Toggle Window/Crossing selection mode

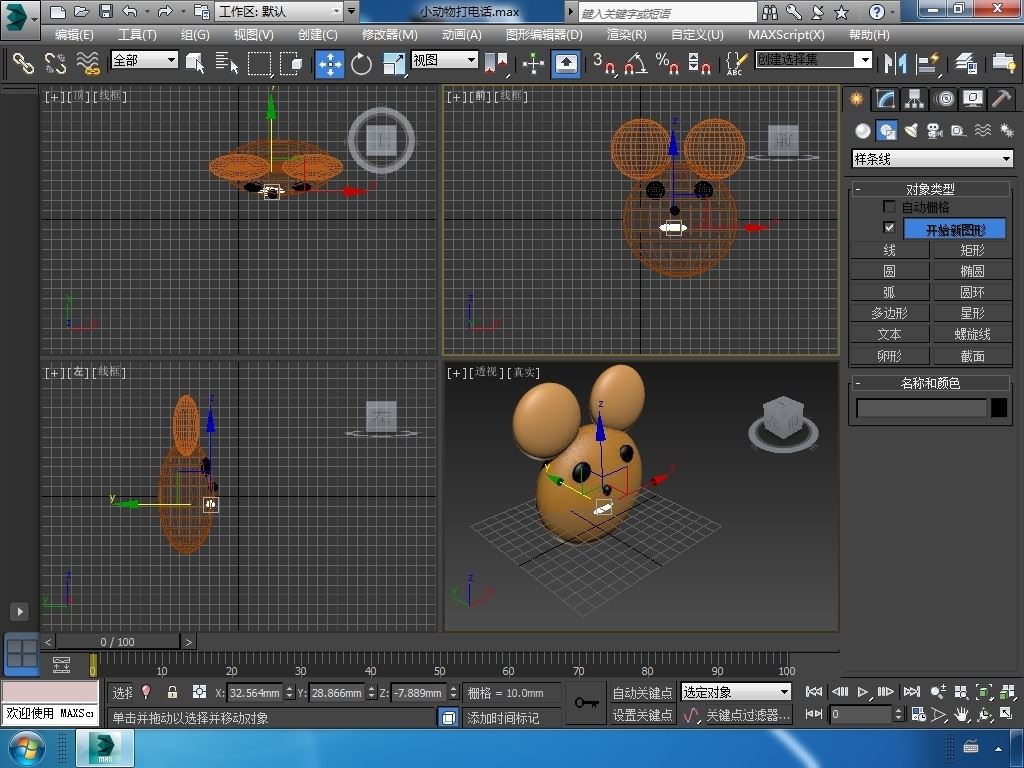coord(291,63)
